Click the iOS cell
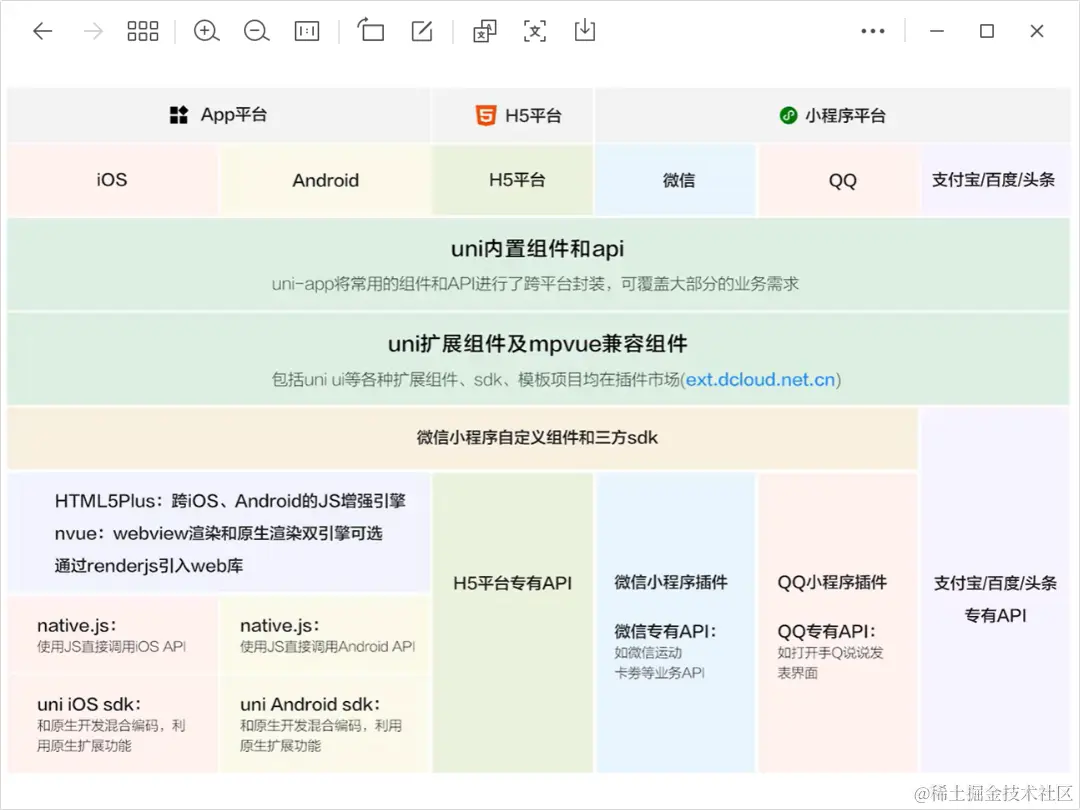 tap(112, 180)
